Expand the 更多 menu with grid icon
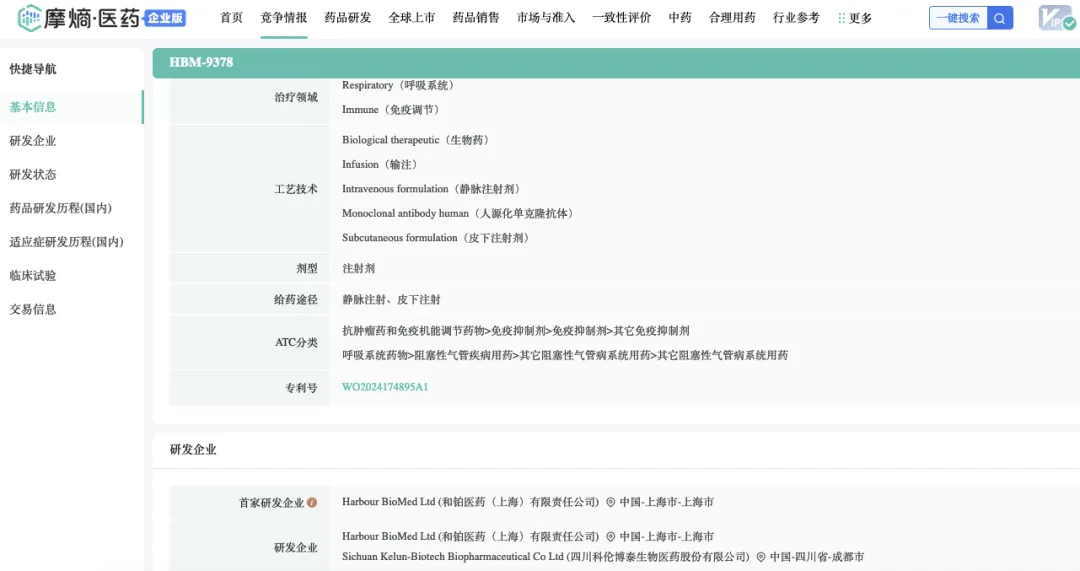This screenshot has height=571, width=1080. (x=855, y=18)
